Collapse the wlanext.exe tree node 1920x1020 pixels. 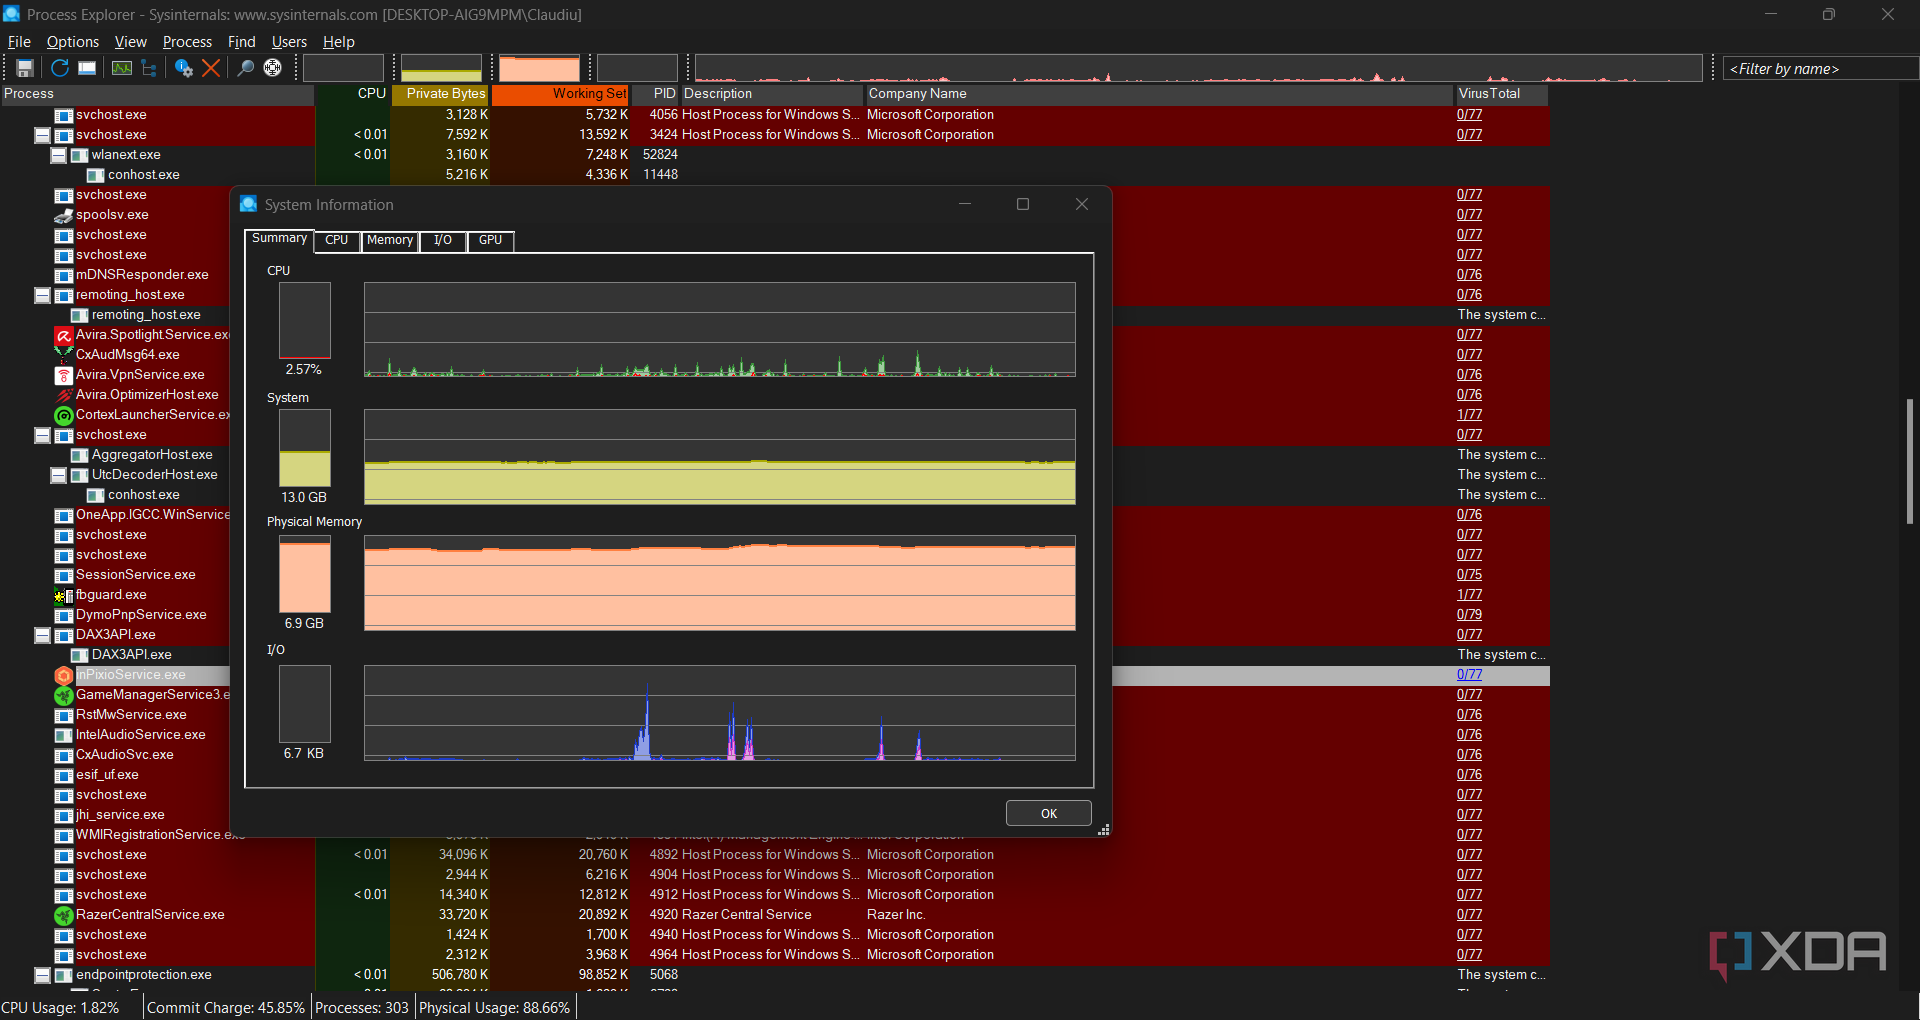(x=58, y=155)
